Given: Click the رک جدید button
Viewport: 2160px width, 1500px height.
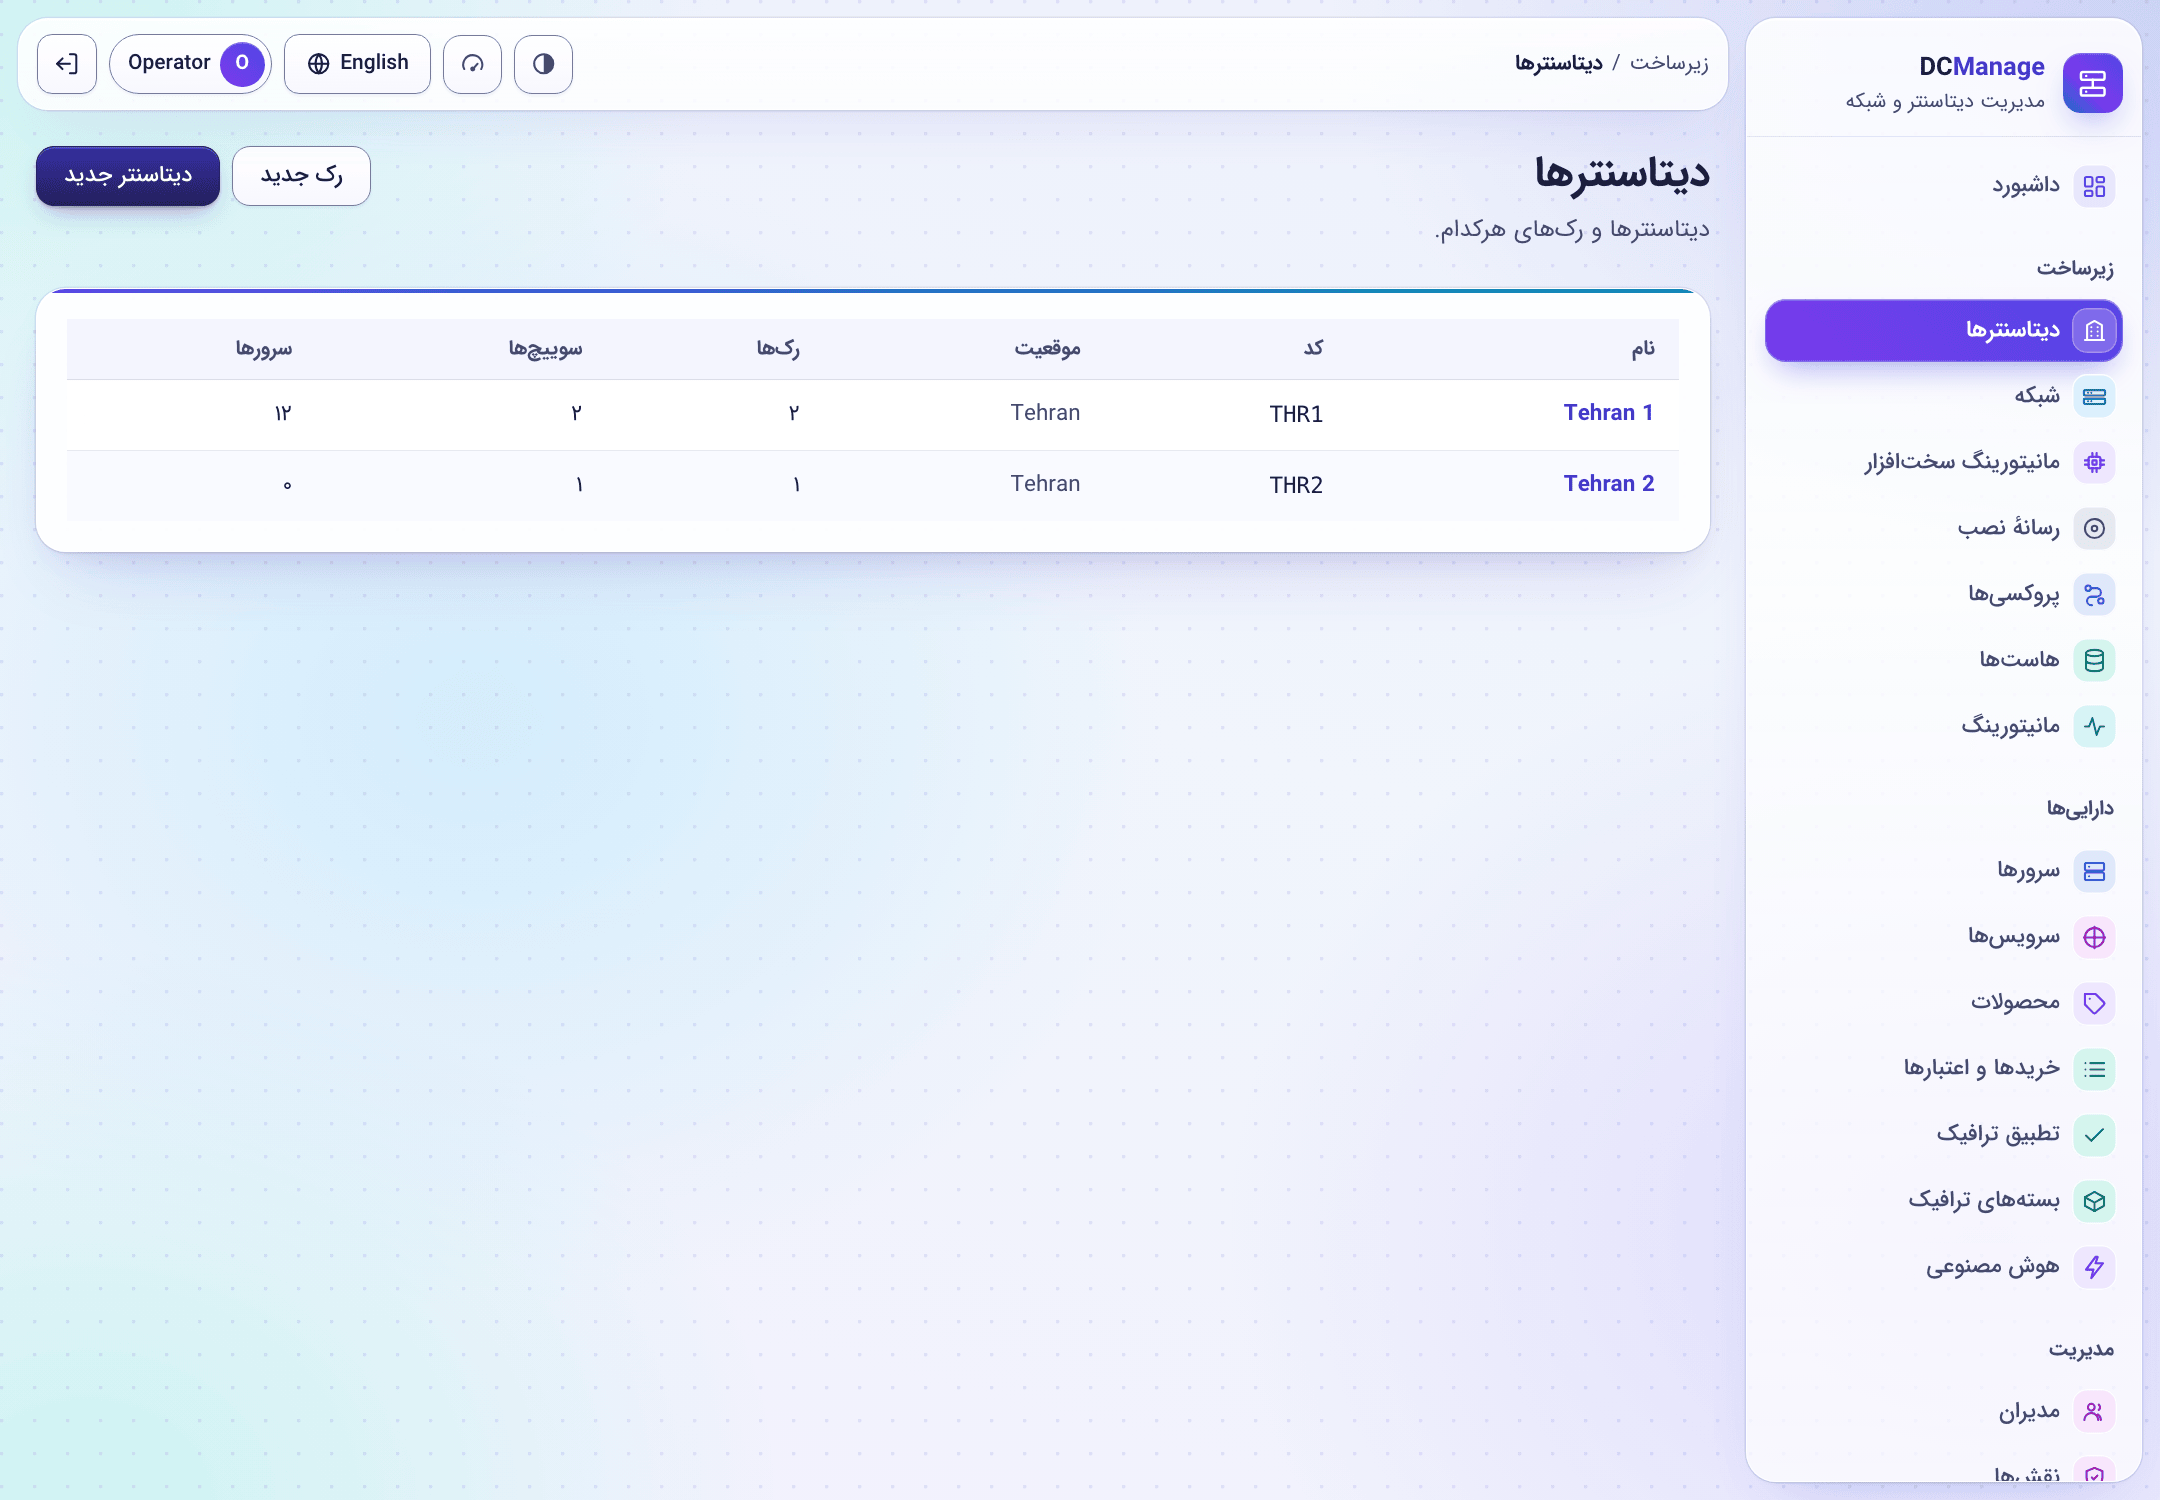Looking at the screenshot, I should point(301,175).
